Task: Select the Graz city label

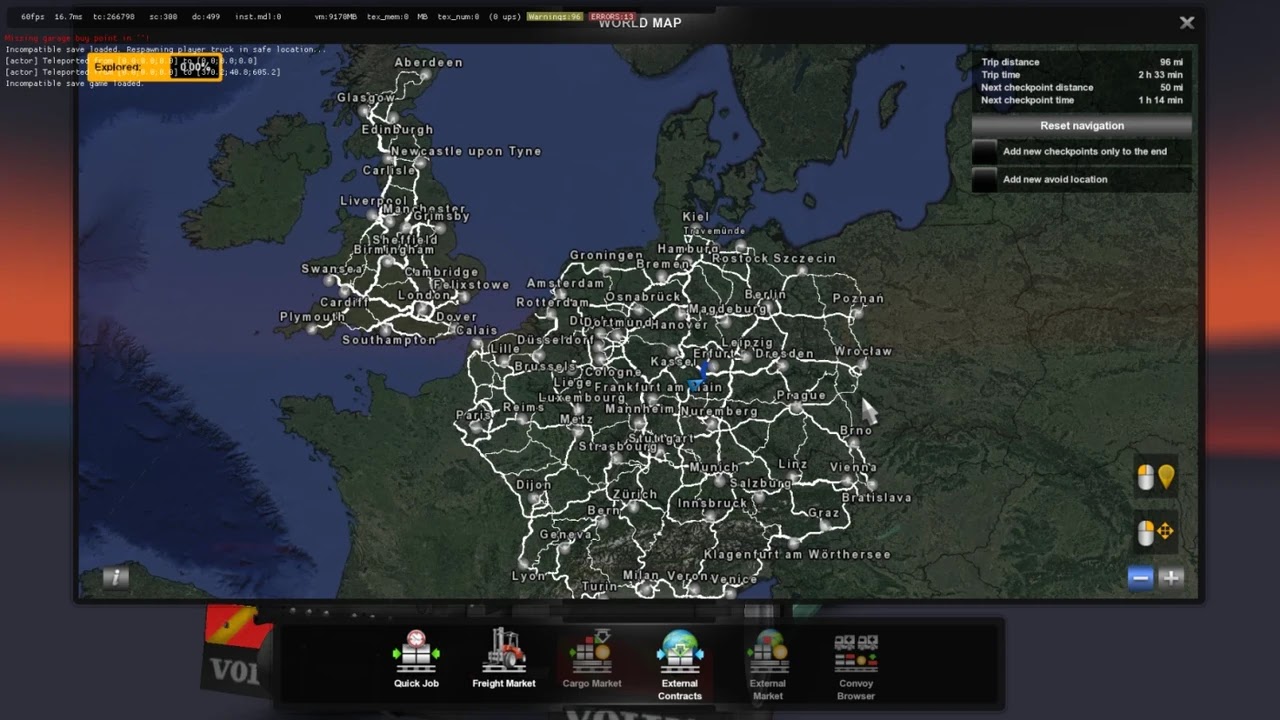Action: (x=824, y=513)
